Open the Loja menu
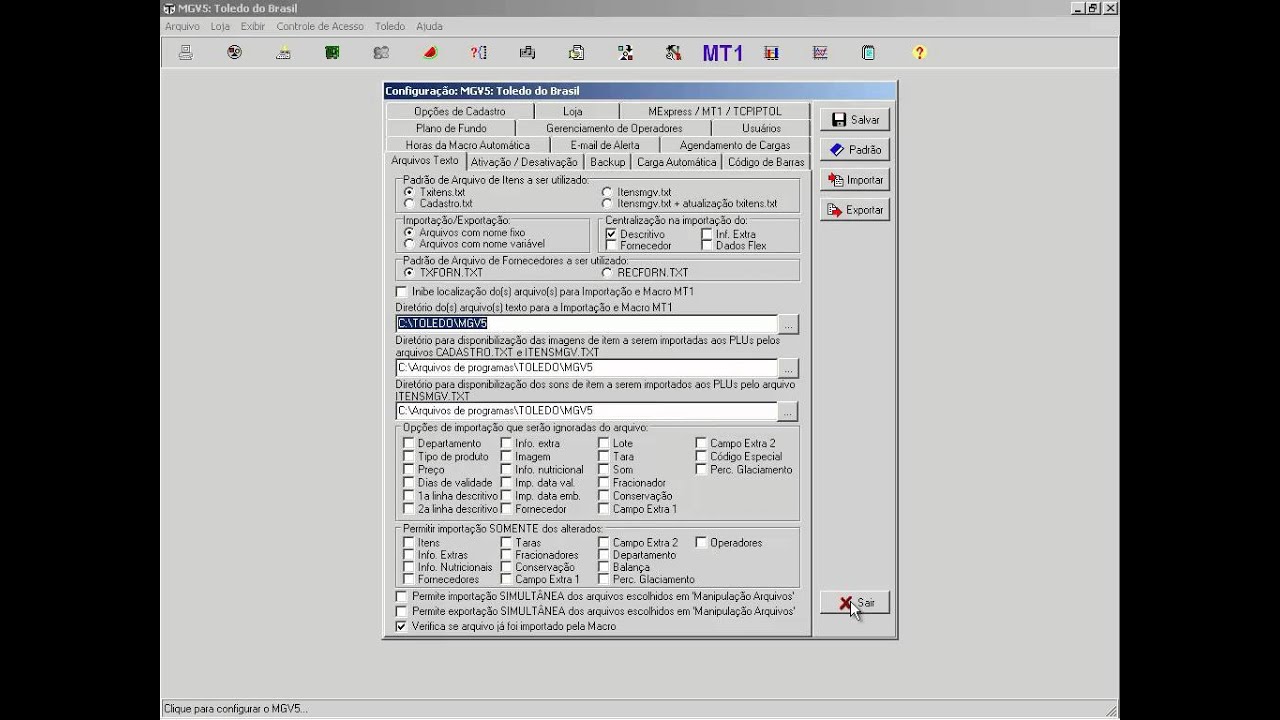This screenshot has height=720, width=1280. (220, 26)
